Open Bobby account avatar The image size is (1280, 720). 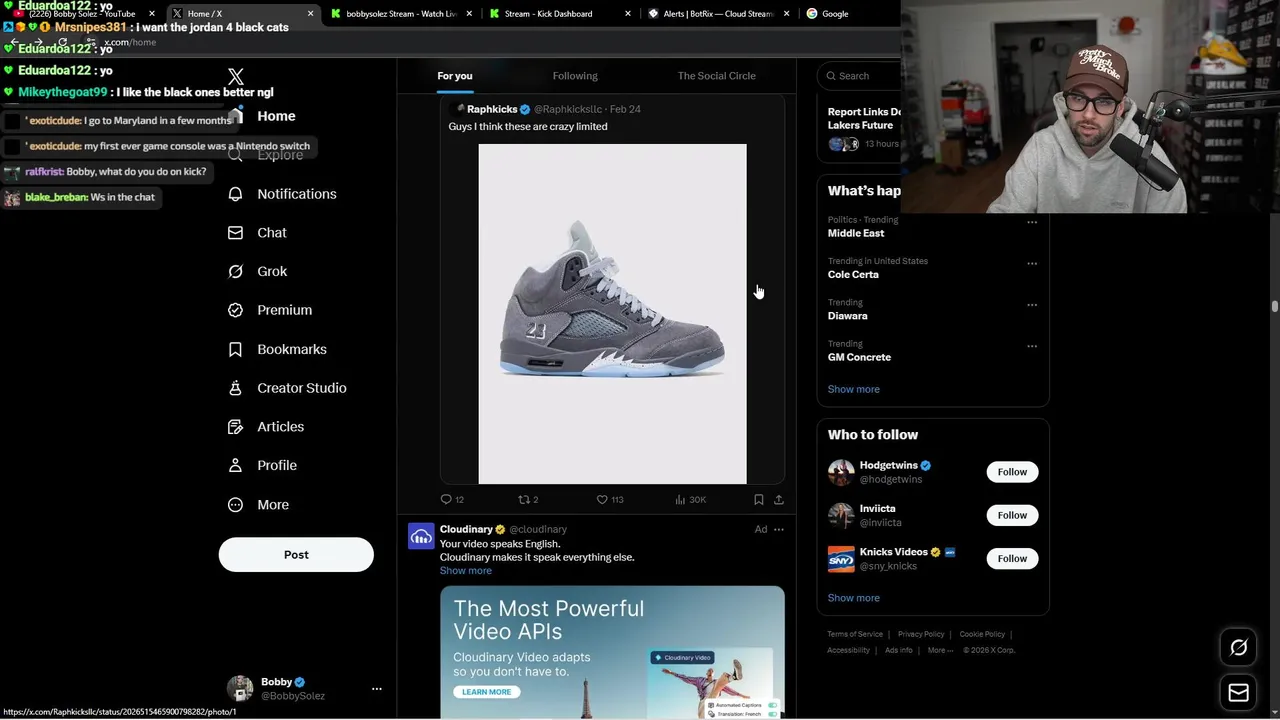point(240,688)
